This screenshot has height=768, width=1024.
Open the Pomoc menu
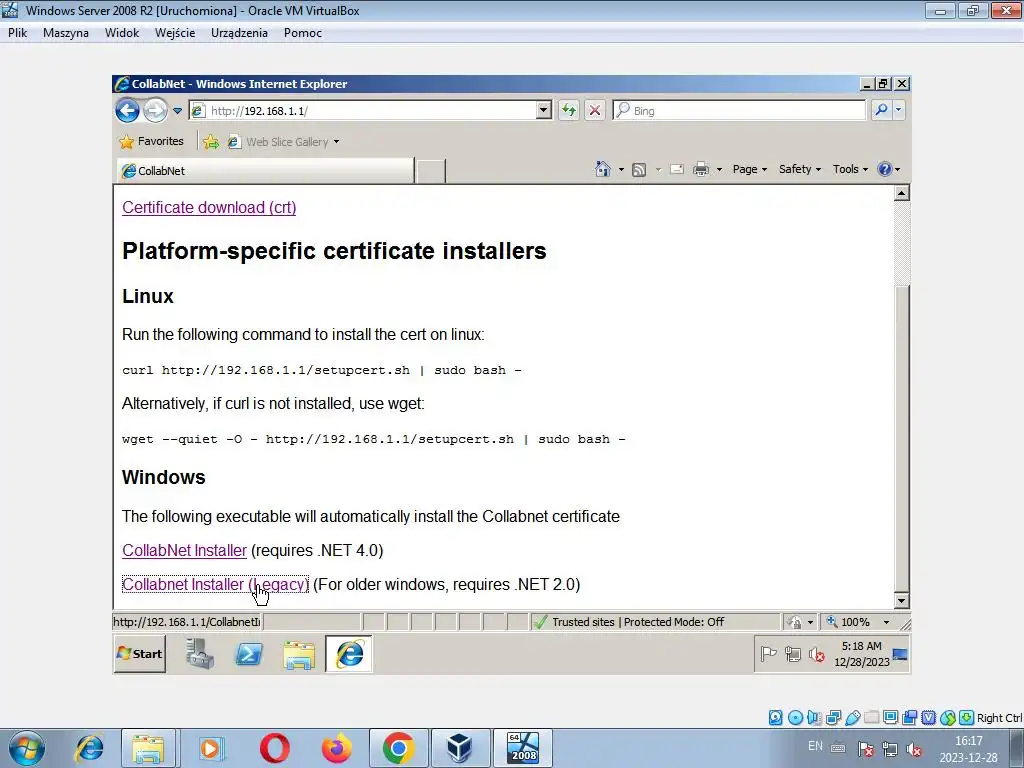pyautogui.click(x=302, y=33)
